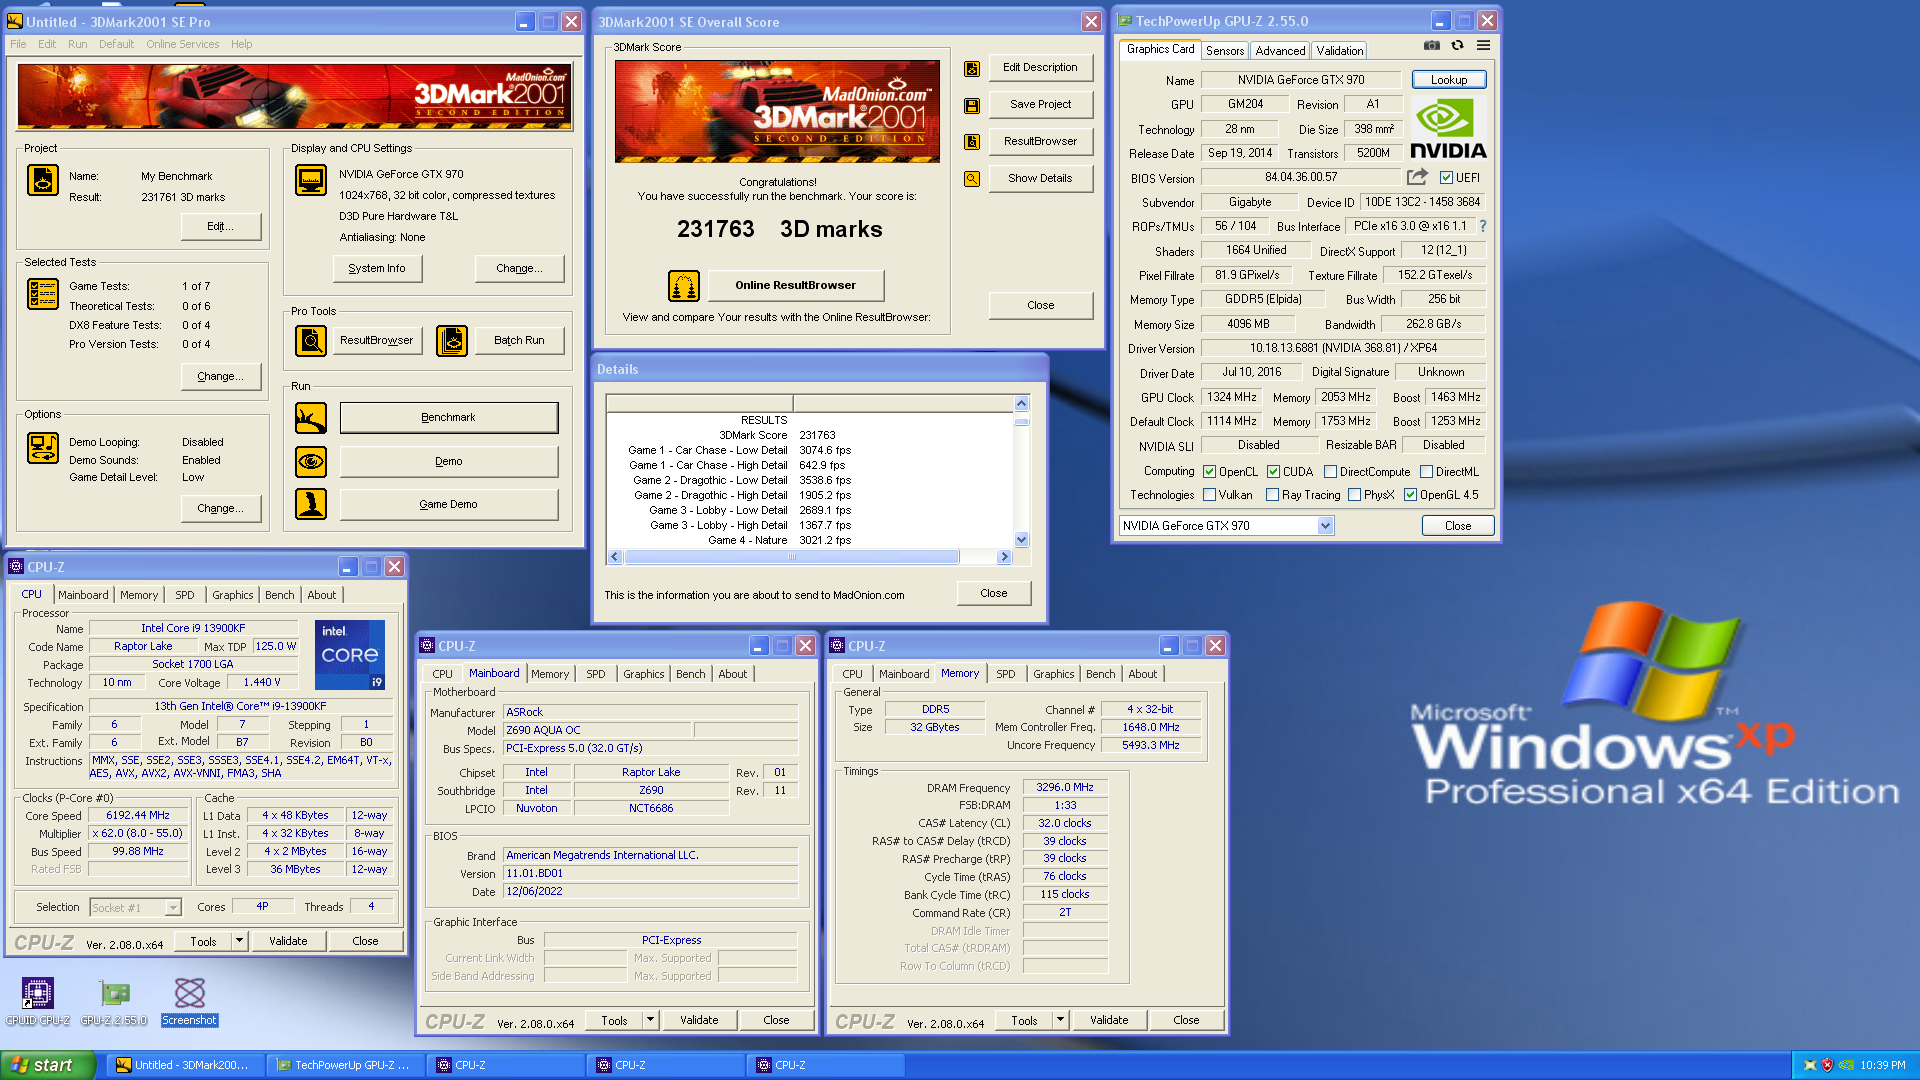Screen dimensions: 1920x1080
Task: Toggle OpenGL 4.5 checkbox
Action: click(x=1411, y=495)
